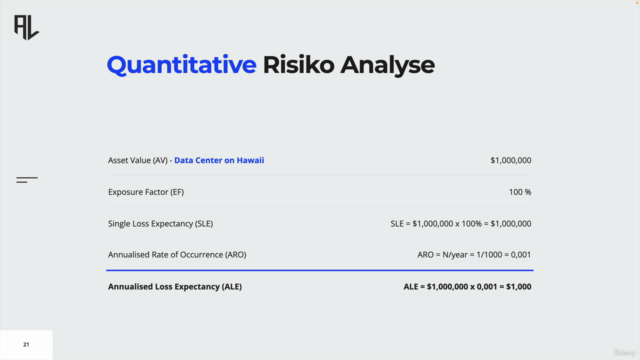
Task: Click the "Single Loss Expectancy (SLE)" label
Action: point(160,224)
